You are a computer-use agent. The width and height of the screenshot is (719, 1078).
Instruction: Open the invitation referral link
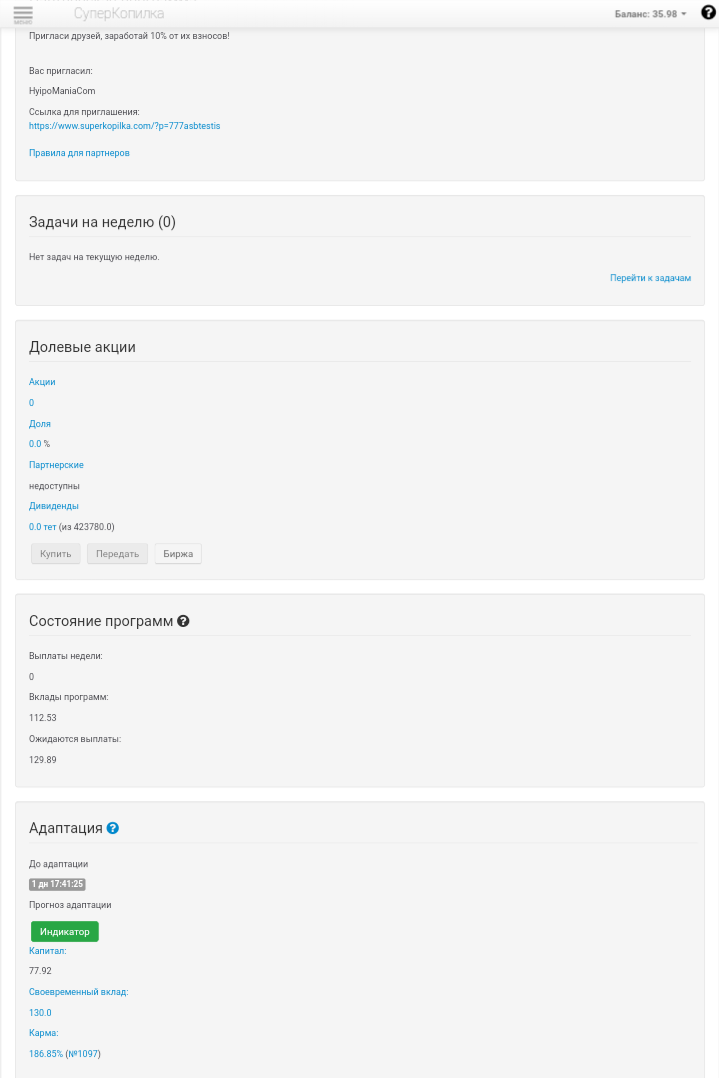coord(124,126)
